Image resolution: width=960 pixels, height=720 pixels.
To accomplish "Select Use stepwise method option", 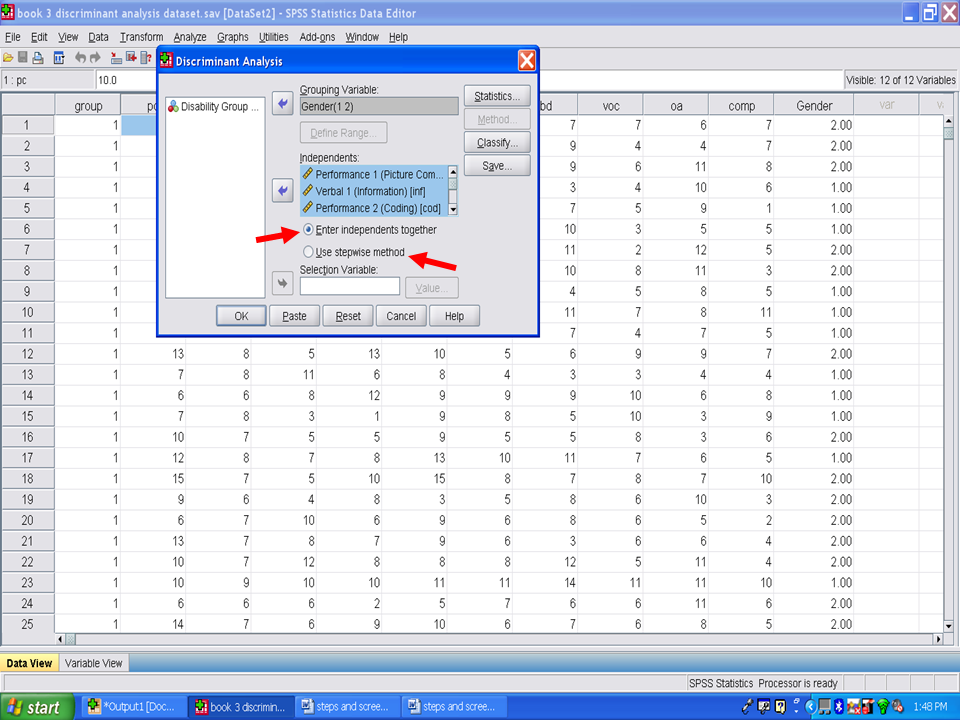I will pos(308,252).
